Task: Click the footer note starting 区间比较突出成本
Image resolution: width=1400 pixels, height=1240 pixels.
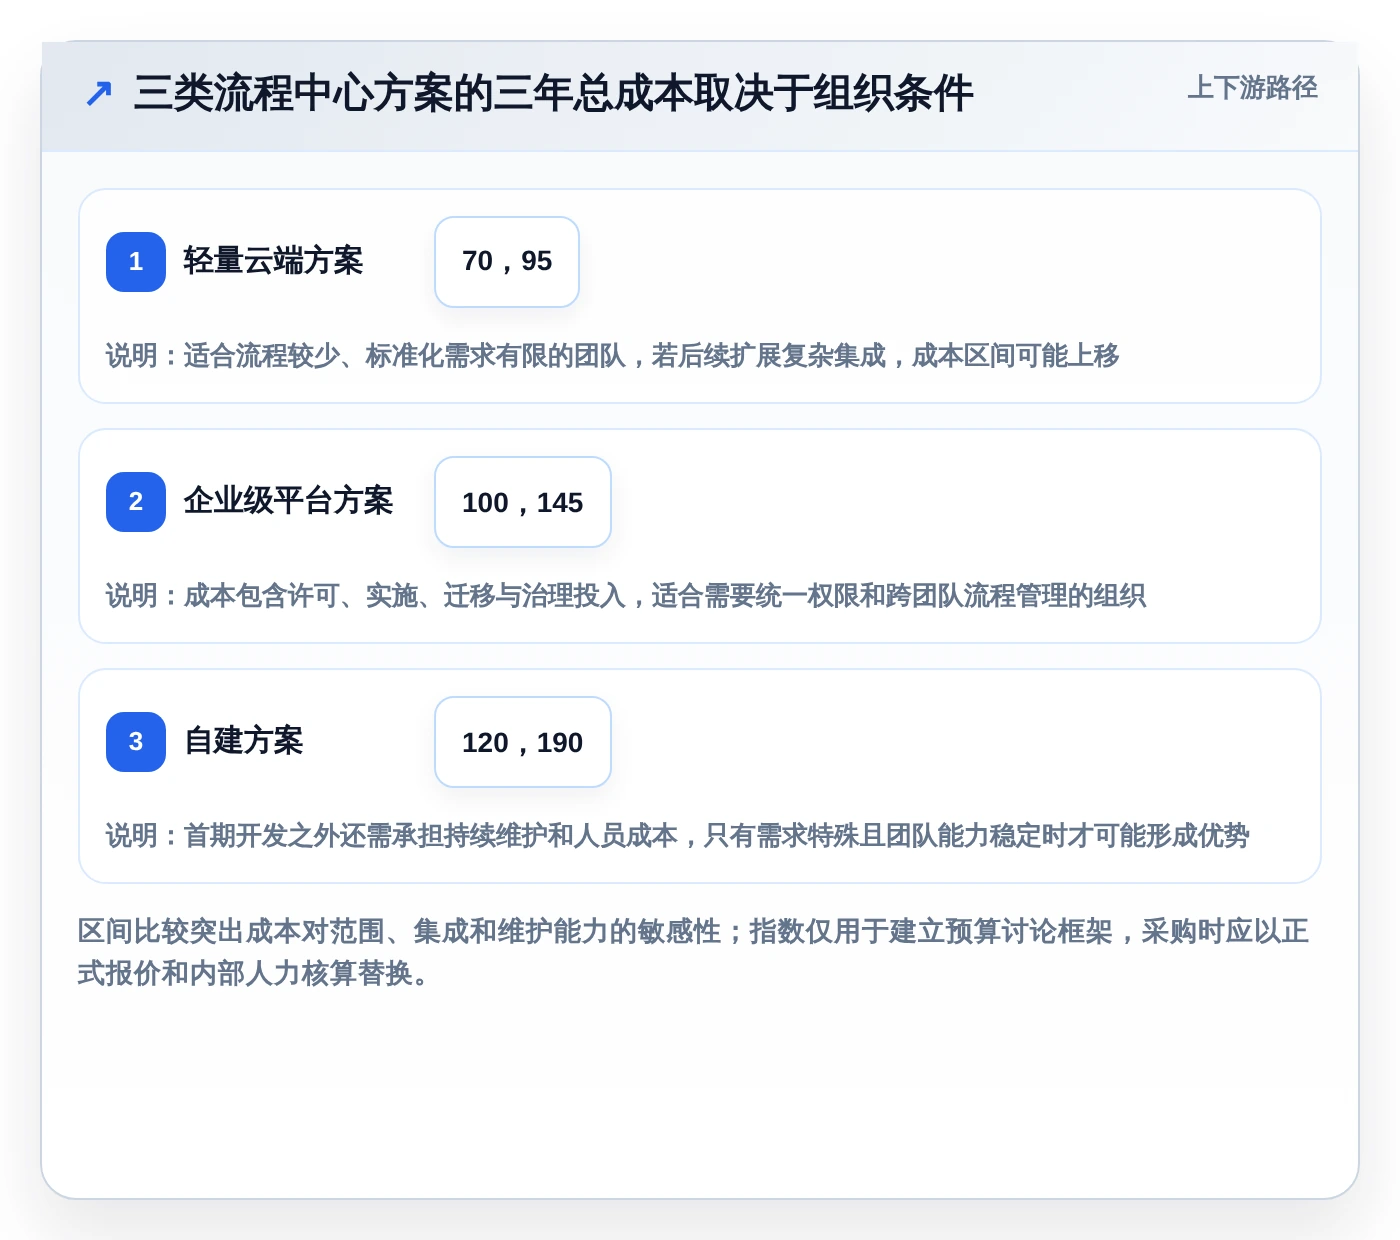Action: pyautogui.click(x=693, y=952)
